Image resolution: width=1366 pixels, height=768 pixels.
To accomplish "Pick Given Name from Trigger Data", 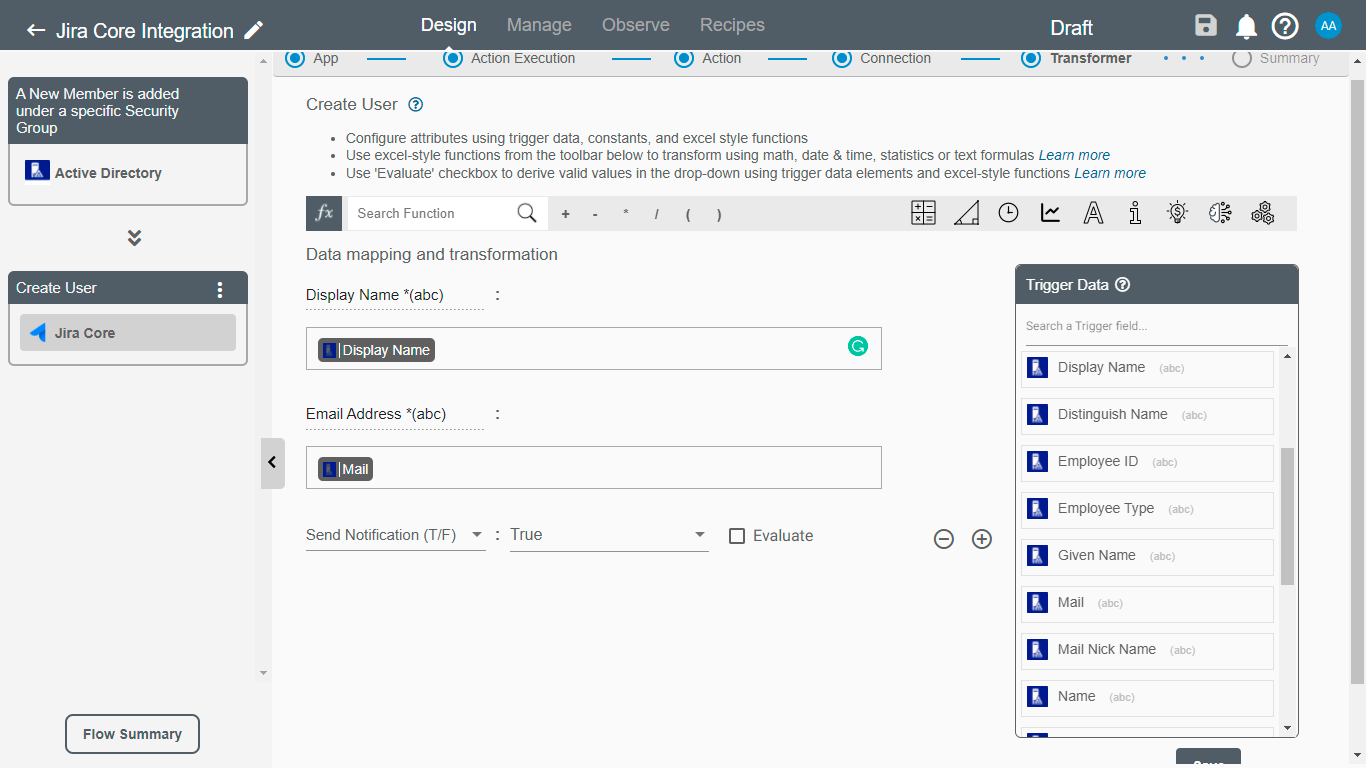I will point(1147,556).
